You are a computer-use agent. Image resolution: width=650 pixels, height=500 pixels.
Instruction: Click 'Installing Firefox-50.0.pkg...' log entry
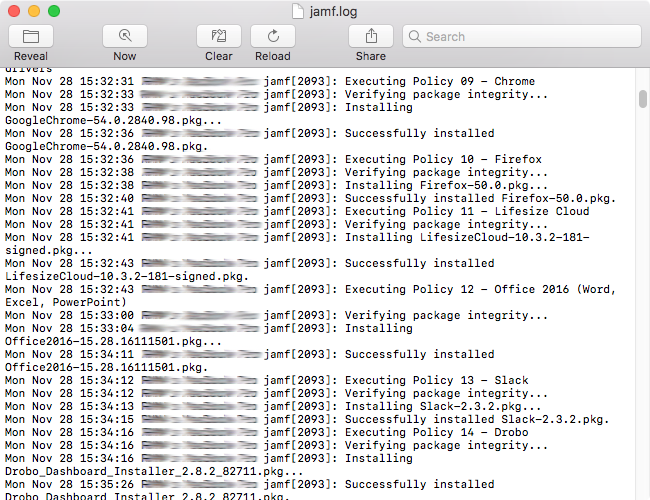[446, 185]
